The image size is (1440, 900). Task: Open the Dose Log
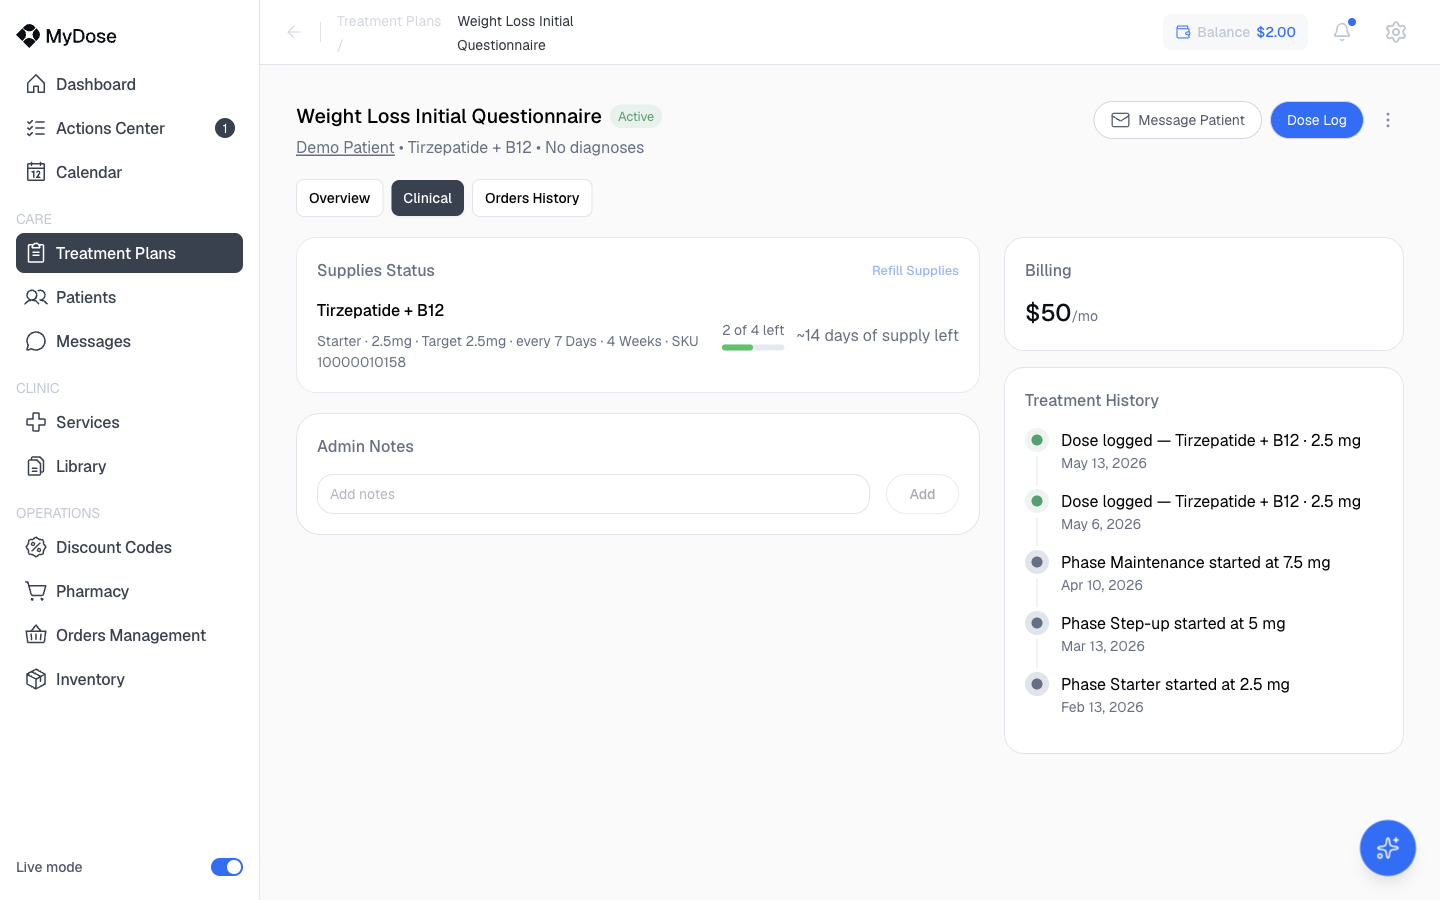1317,120
